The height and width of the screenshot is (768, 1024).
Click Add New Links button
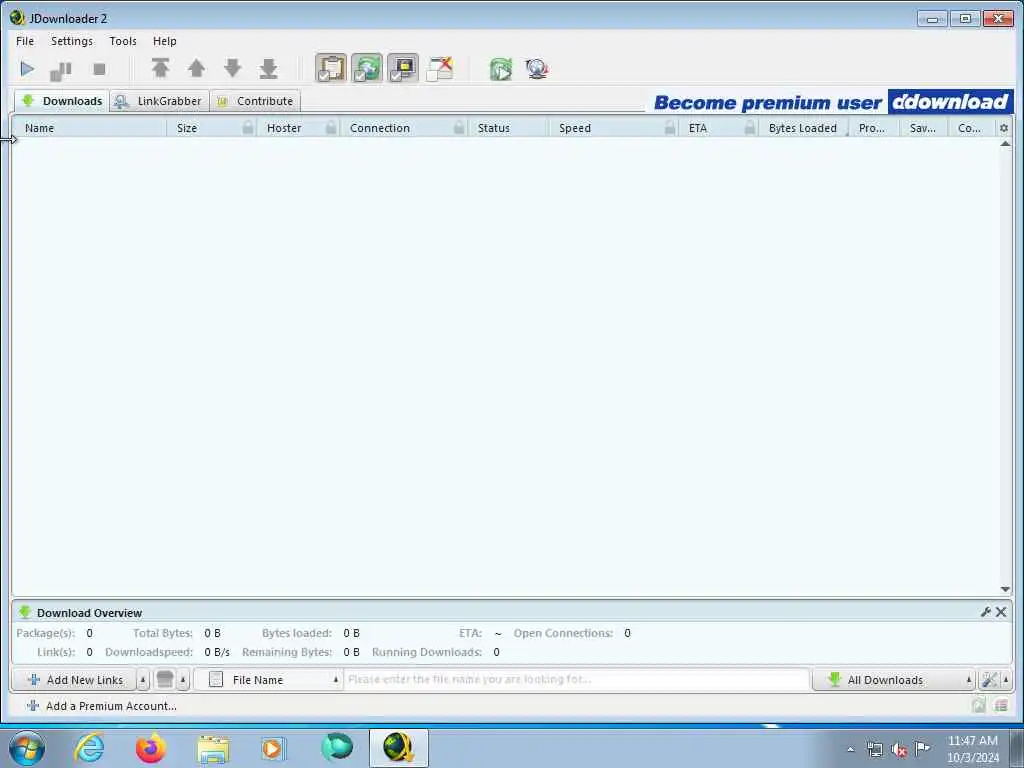(x=75, y=680)
